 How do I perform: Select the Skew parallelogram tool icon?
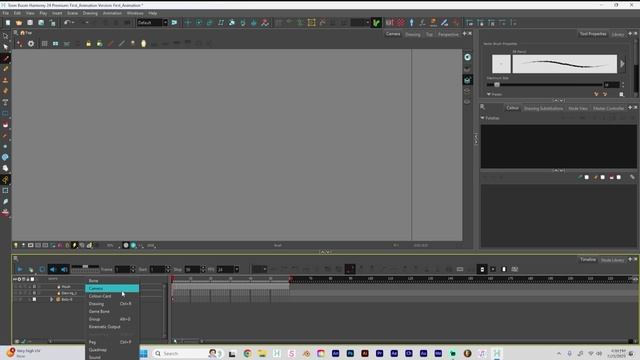tap(221, 23)
